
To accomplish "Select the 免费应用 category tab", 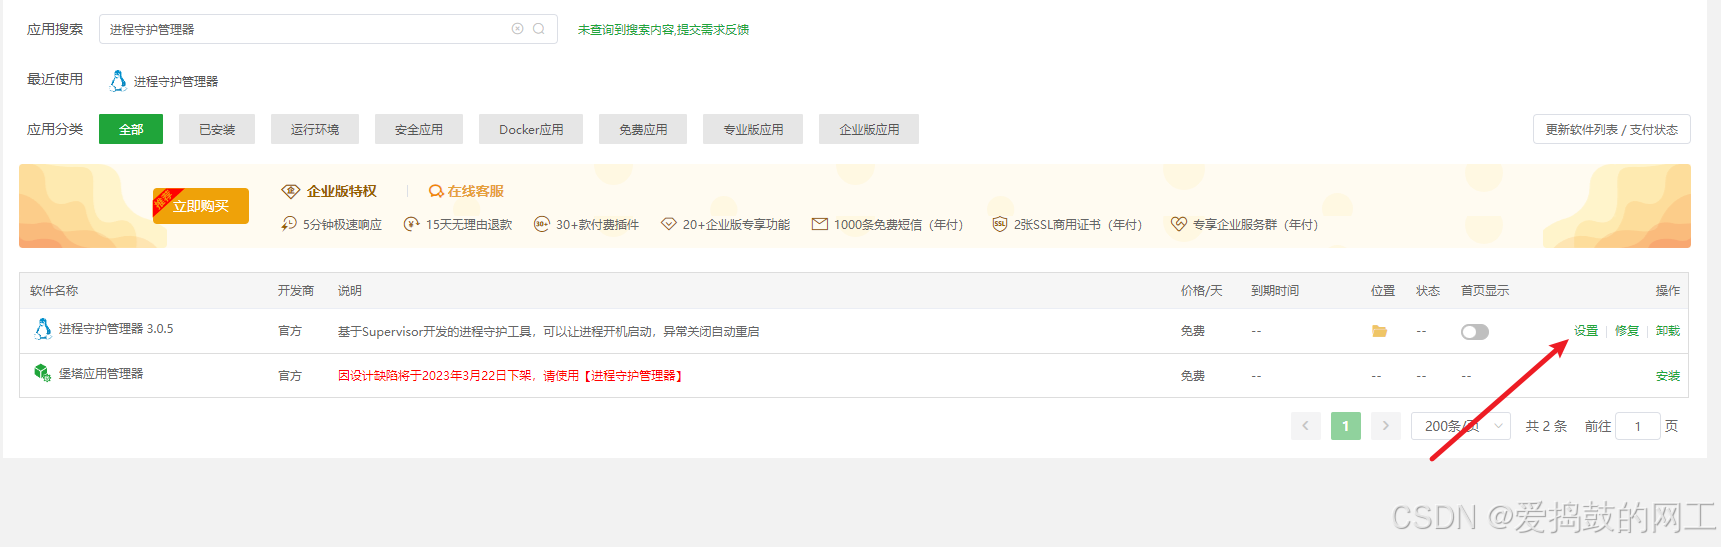I will [643, 129].
